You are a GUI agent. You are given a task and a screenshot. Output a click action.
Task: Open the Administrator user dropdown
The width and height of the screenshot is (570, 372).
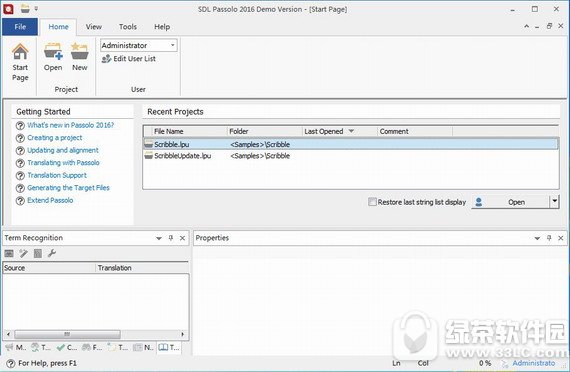(173, 45)
